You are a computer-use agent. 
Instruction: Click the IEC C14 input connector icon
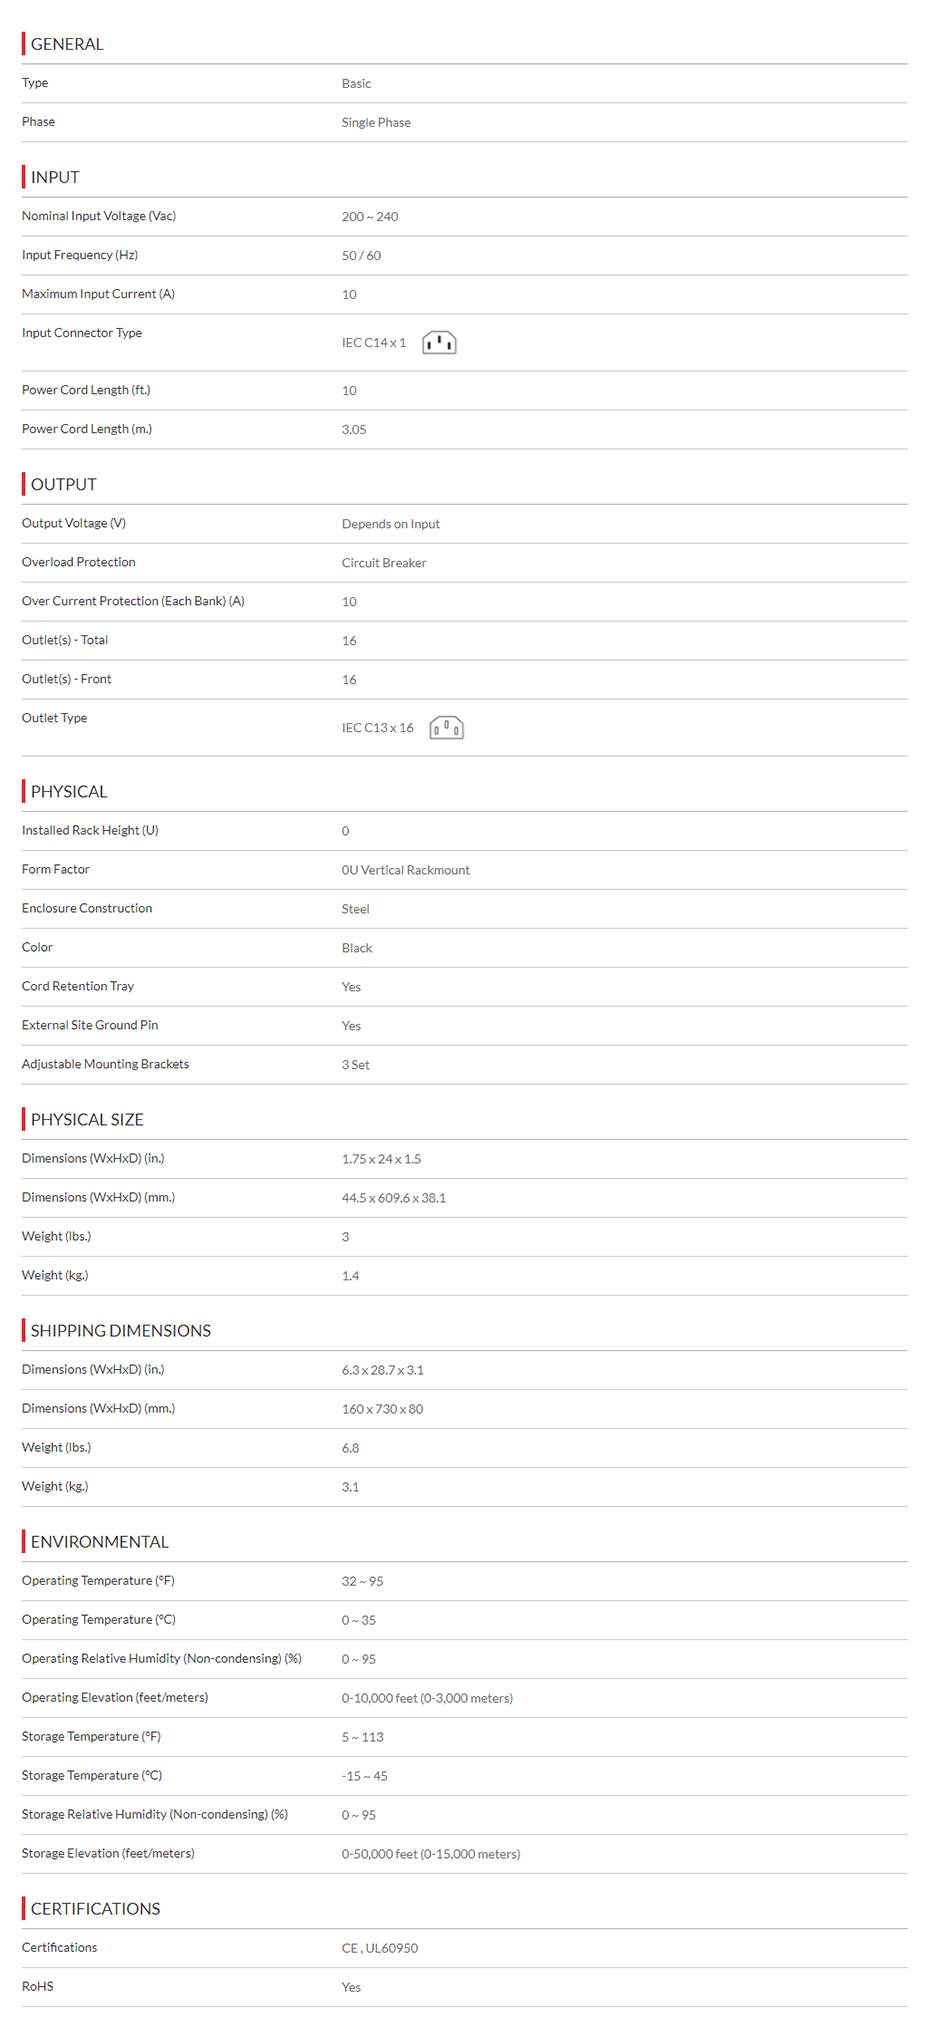[x=439, y=343]
